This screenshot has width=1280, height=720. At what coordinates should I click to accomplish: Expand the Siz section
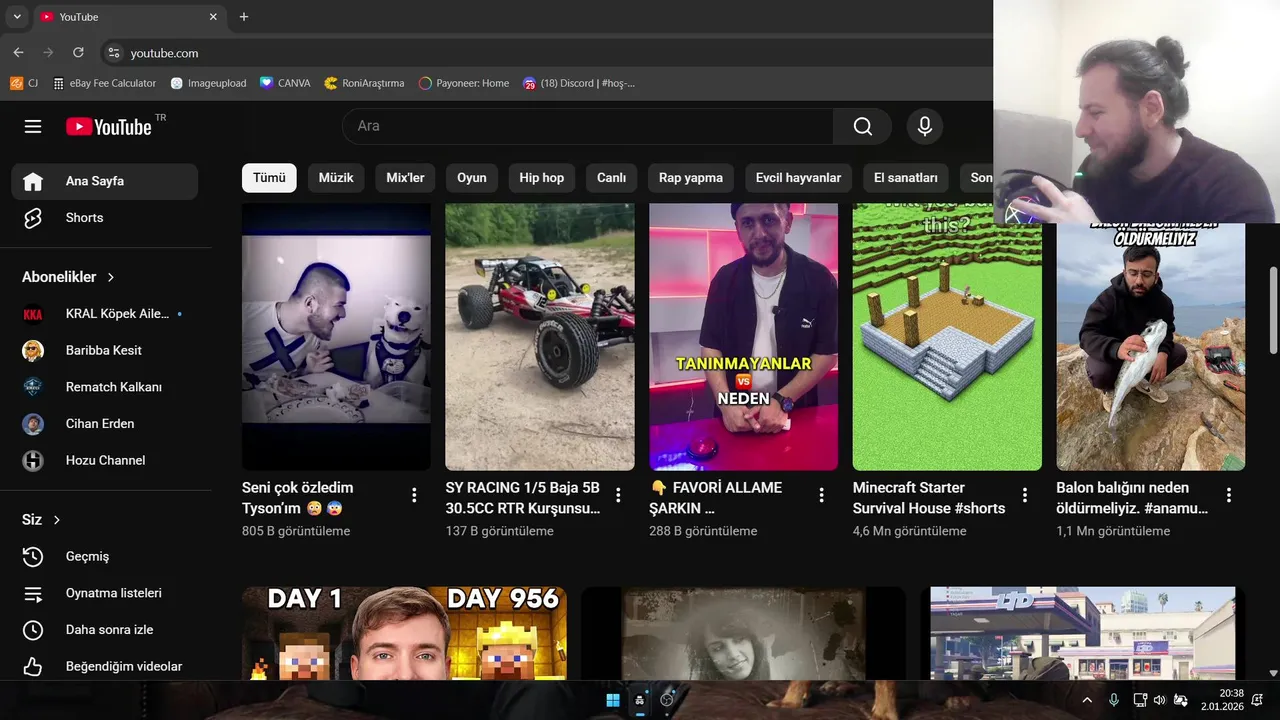[41, 520]
